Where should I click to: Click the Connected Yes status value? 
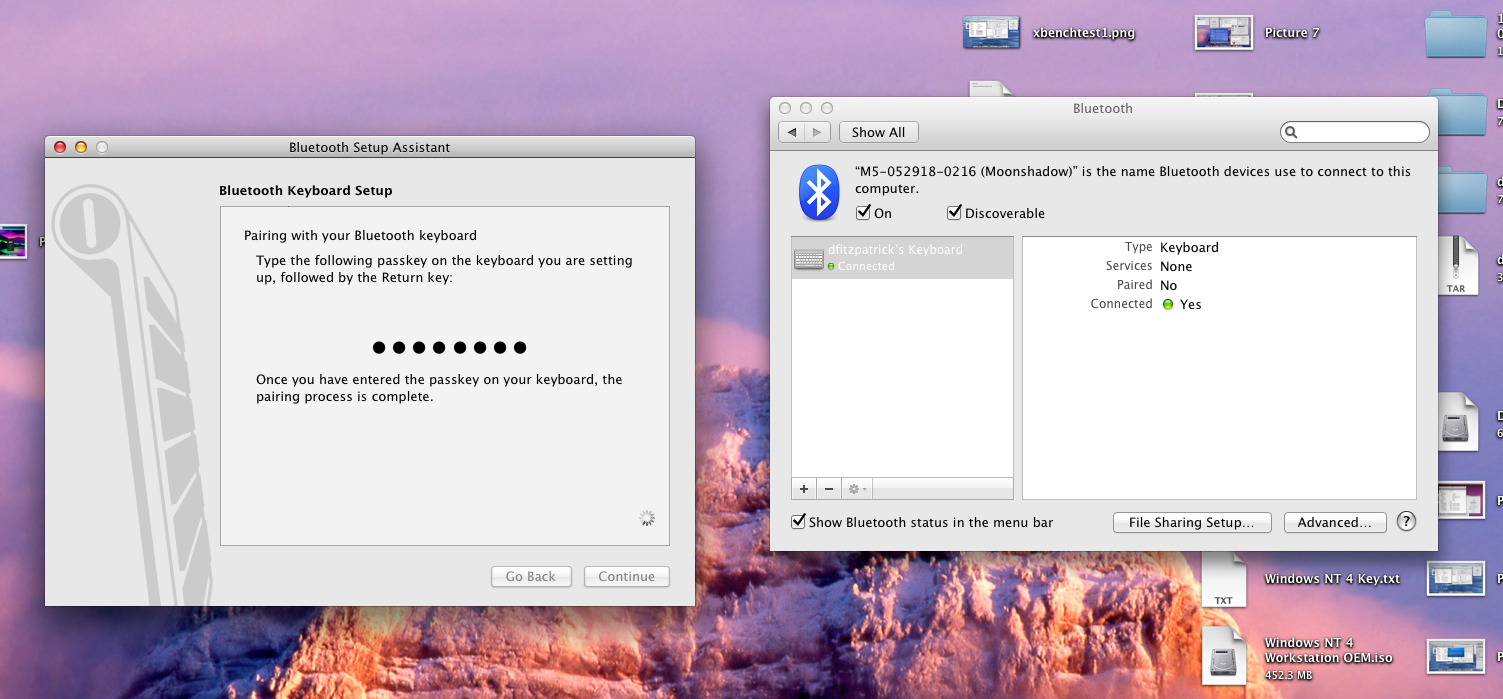click(1181, 304)
